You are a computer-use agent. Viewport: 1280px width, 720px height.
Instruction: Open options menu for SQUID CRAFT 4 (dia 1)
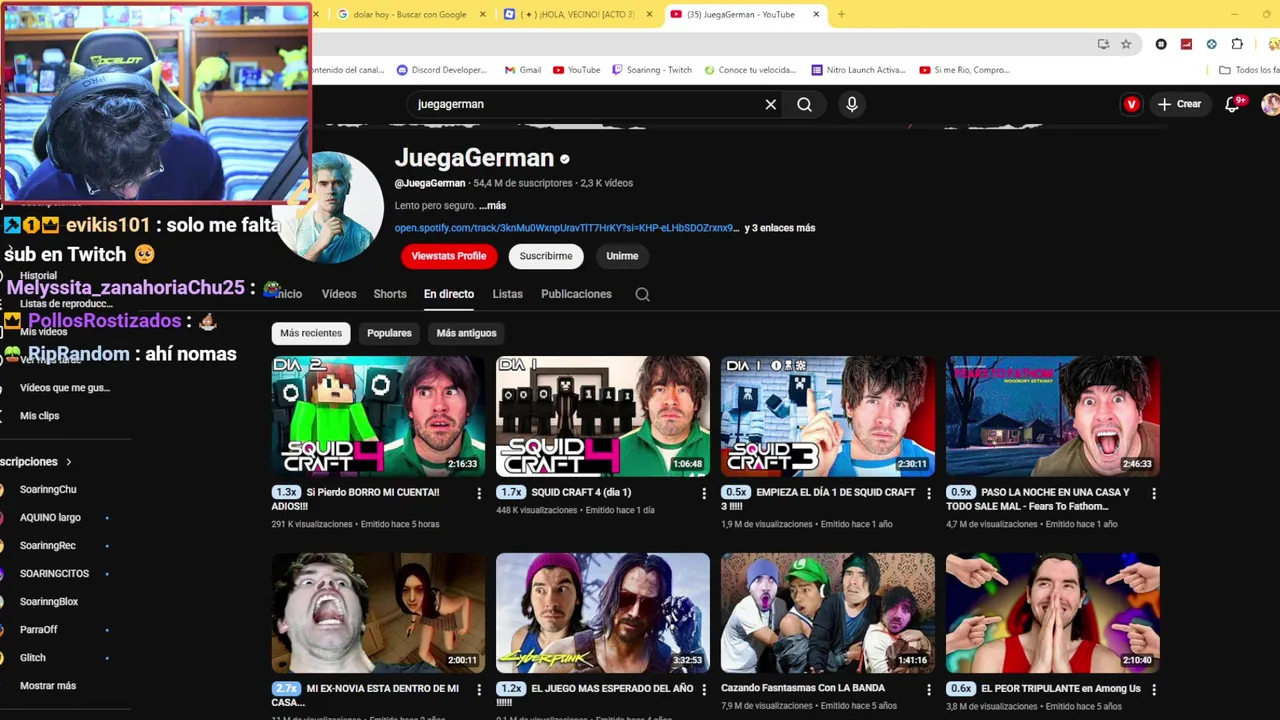coord(704,493)
